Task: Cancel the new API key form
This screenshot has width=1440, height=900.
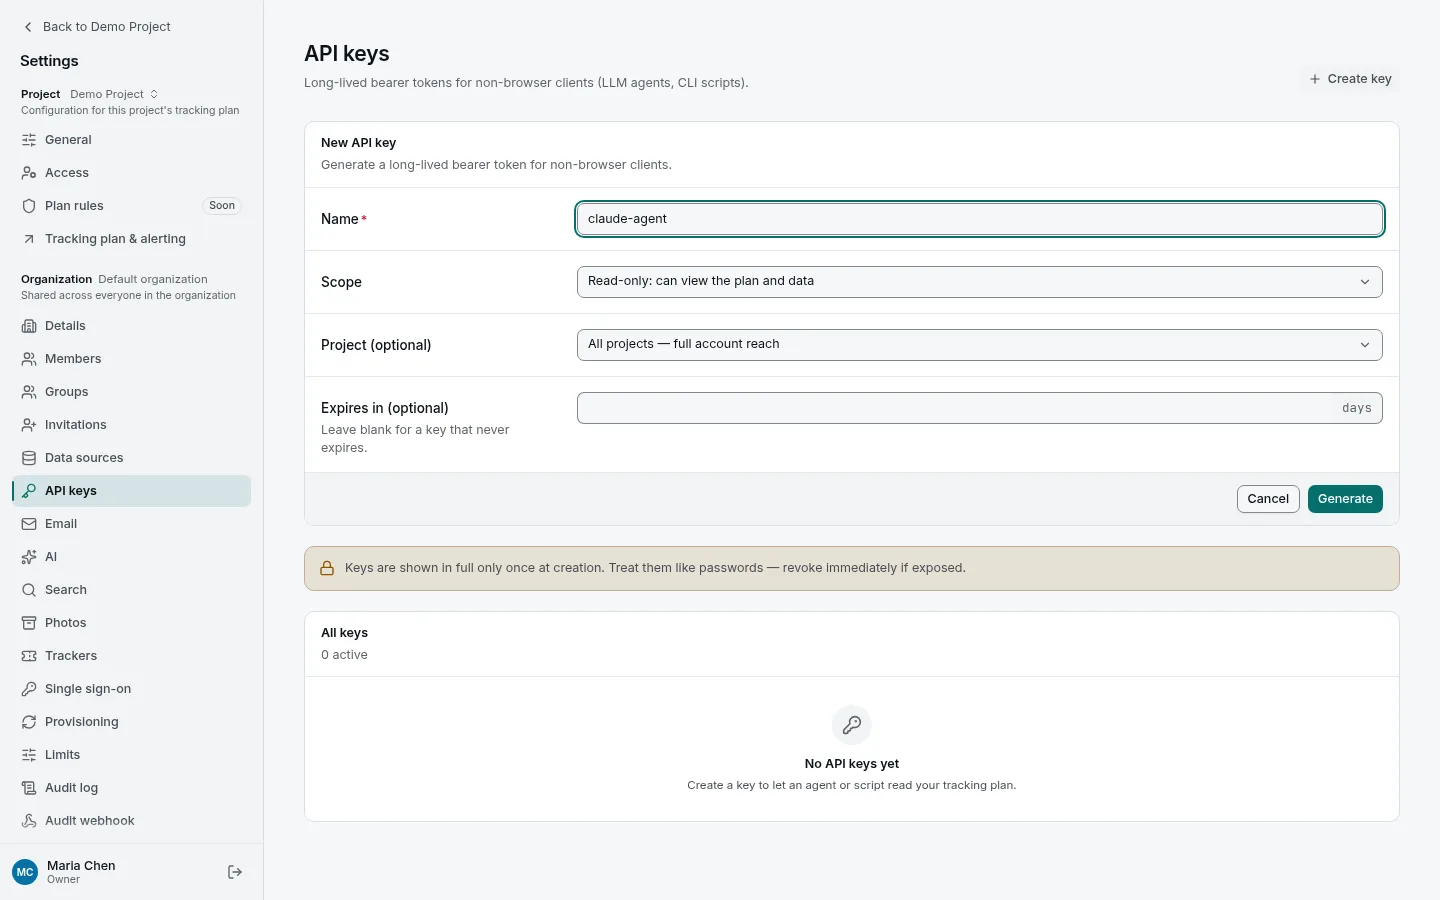Action: point(1268,499)
